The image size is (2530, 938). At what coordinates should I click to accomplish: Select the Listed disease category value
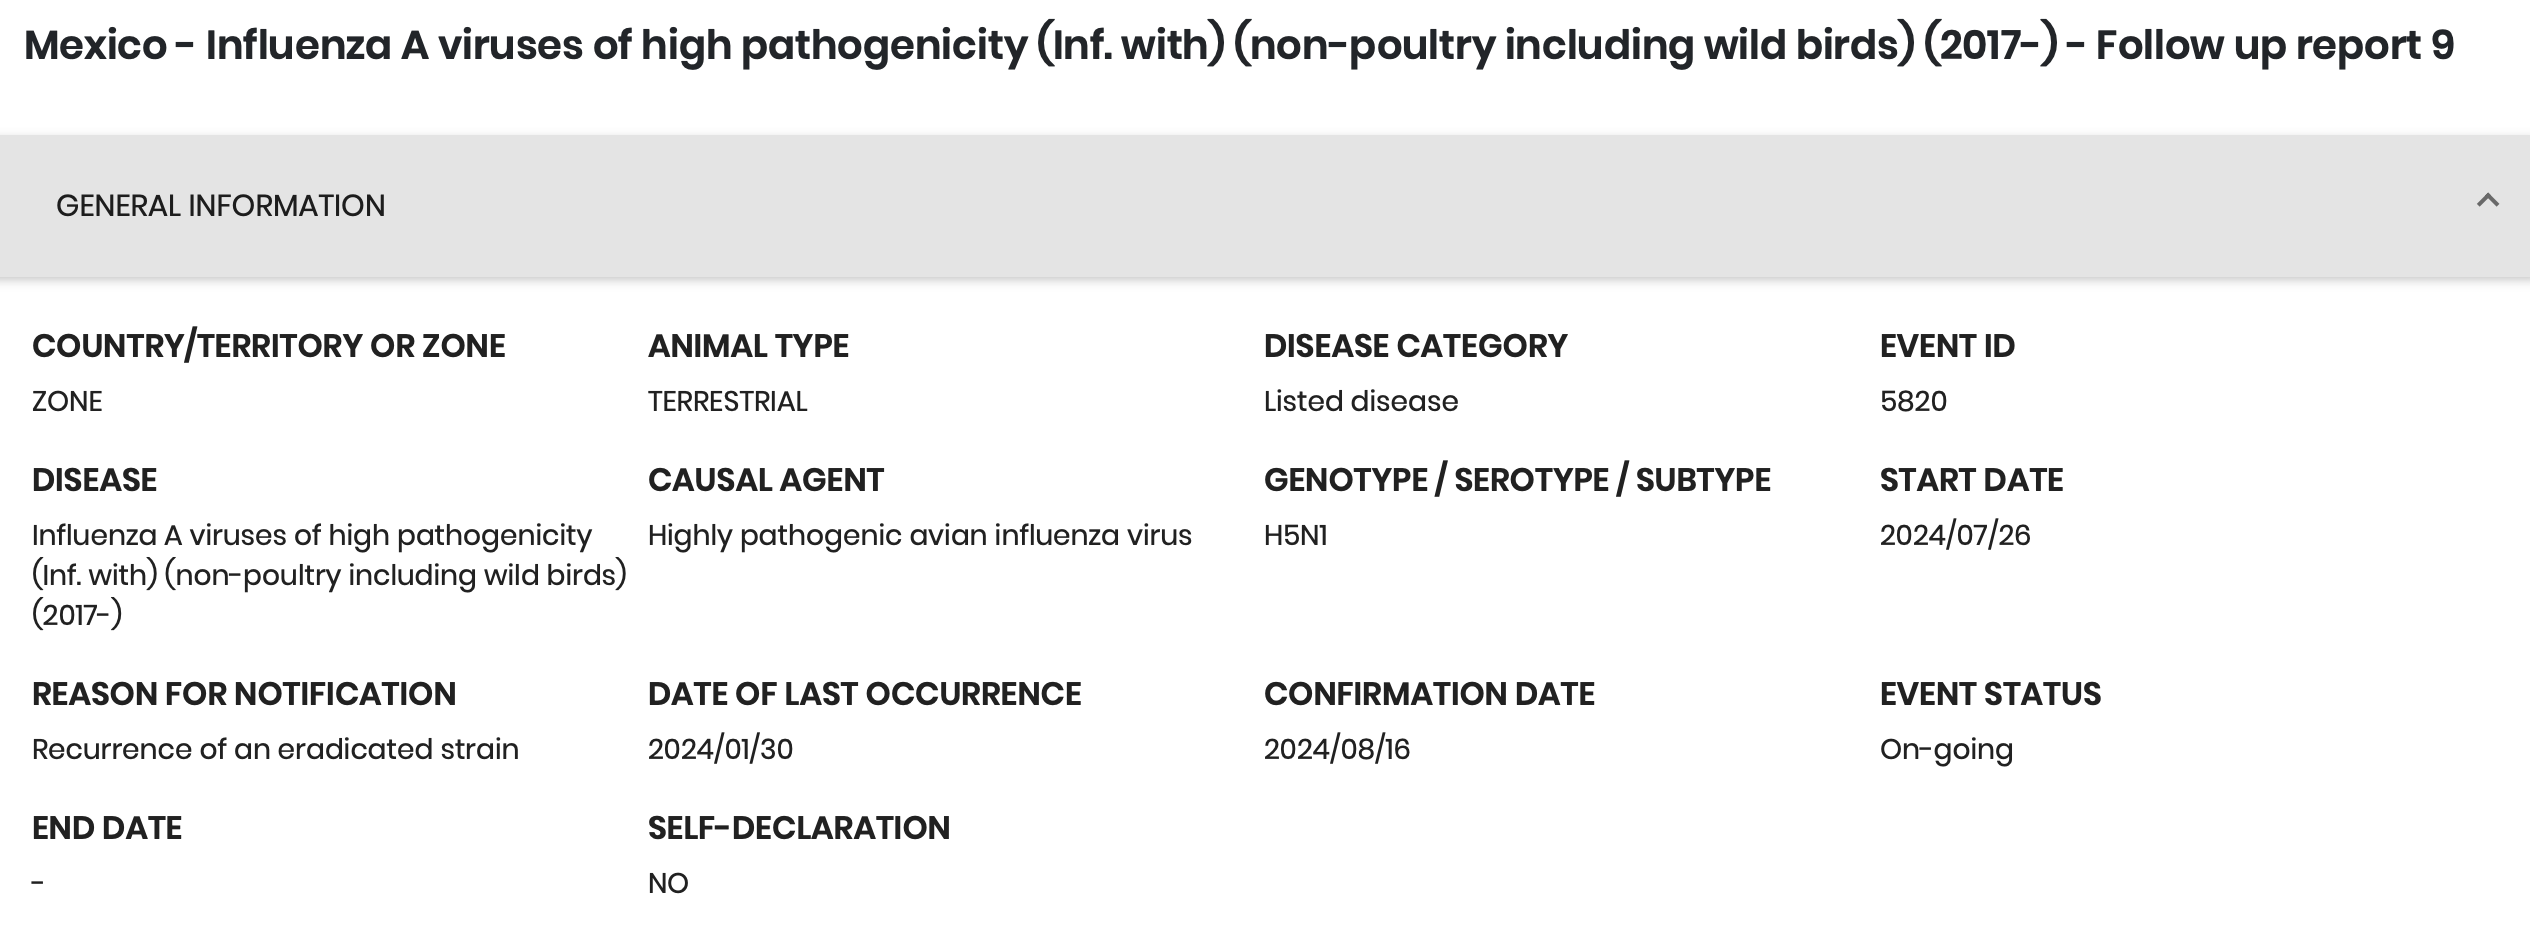click(1360, 402)
